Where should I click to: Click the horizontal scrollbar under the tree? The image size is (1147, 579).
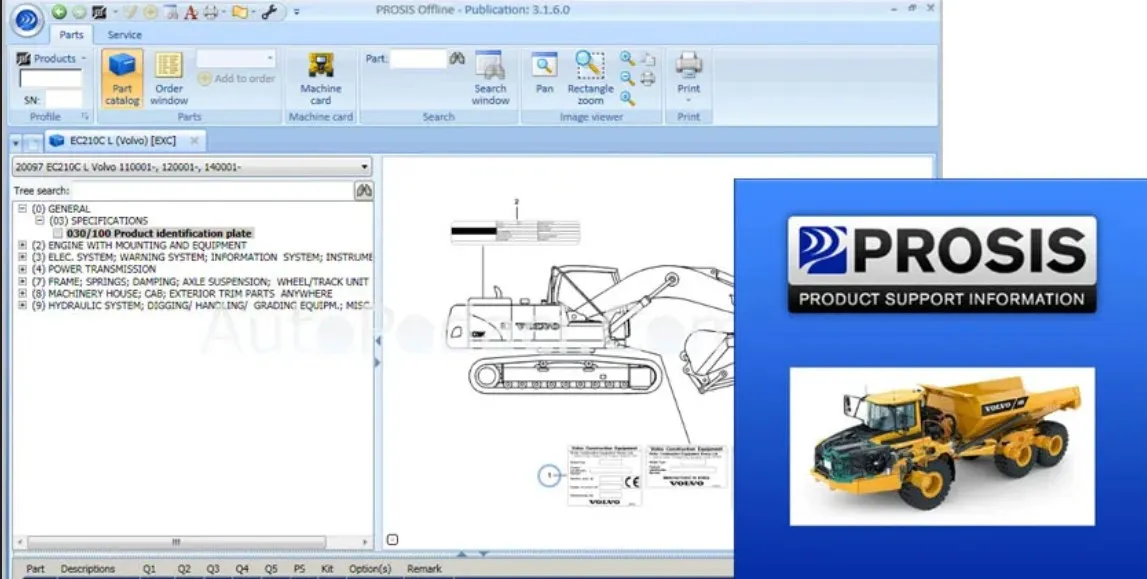[176, 542]
